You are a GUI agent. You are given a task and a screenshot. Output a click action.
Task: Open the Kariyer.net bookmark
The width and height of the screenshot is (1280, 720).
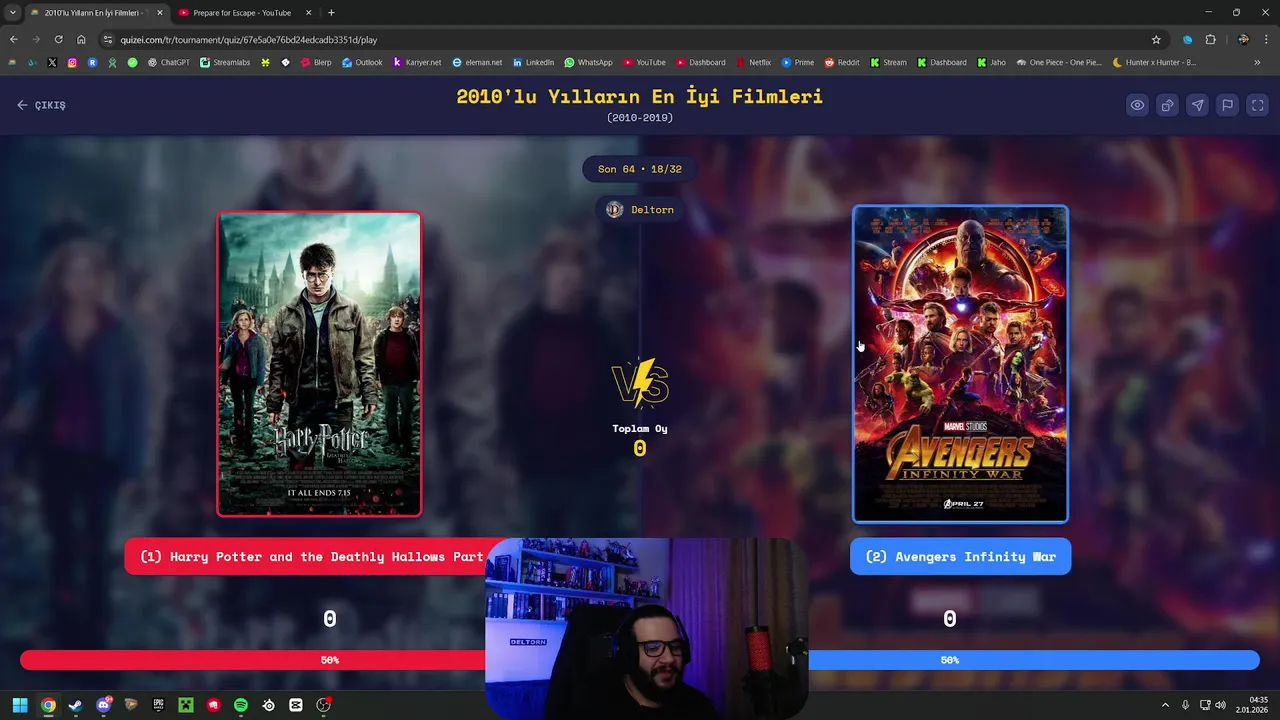tap(417, 62)
